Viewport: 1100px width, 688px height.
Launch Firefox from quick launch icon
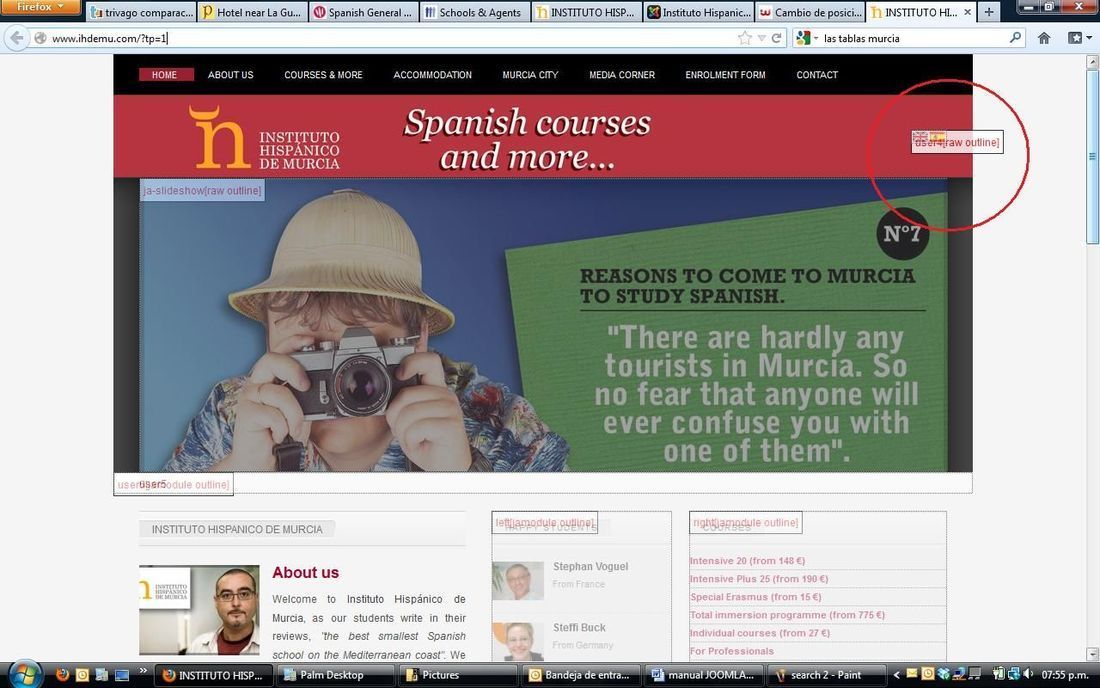pyautogui.click(x=62, y=675)
